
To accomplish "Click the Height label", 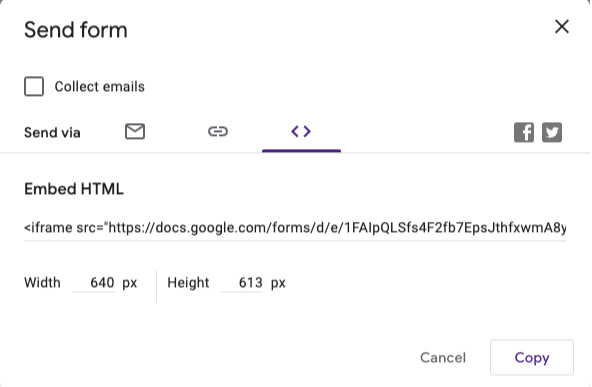I will [x=188, y=282].
